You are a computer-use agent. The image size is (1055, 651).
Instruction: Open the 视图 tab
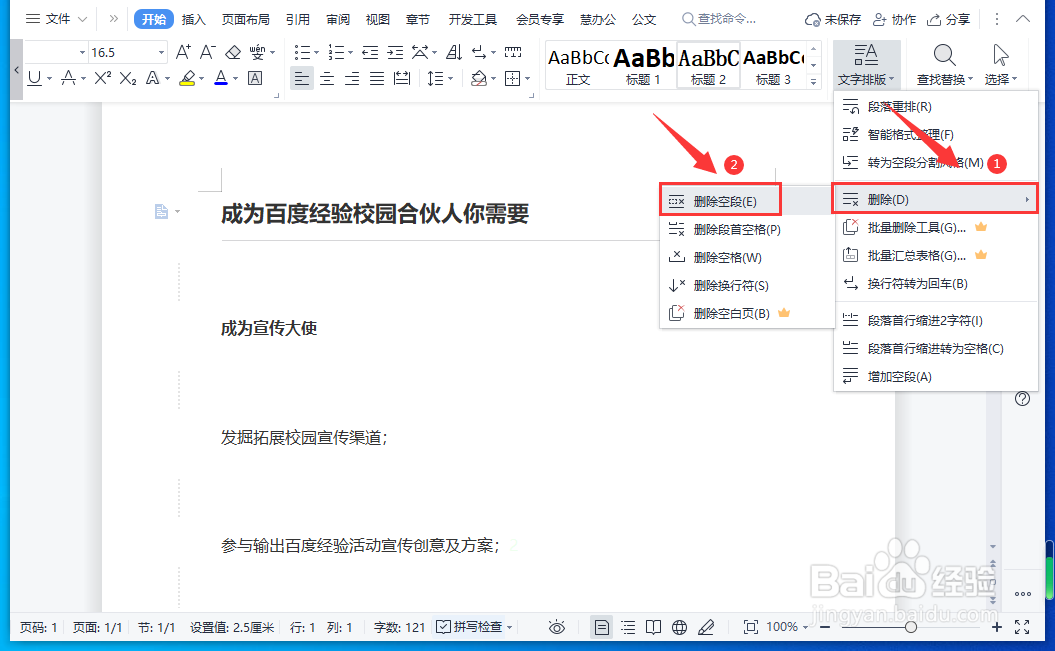[377, 20]
